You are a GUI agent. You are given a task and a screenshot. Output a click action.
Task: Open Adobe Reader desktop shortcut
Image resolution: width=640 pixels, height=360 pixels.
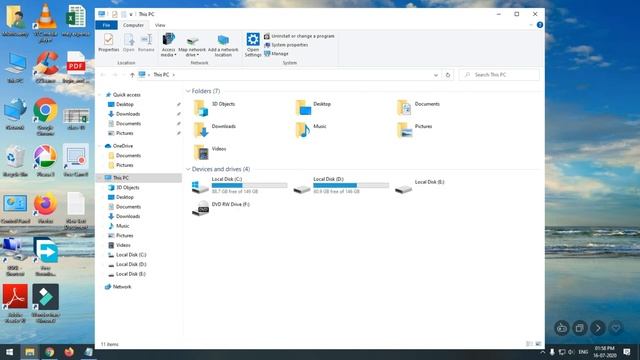pos(15,303)
